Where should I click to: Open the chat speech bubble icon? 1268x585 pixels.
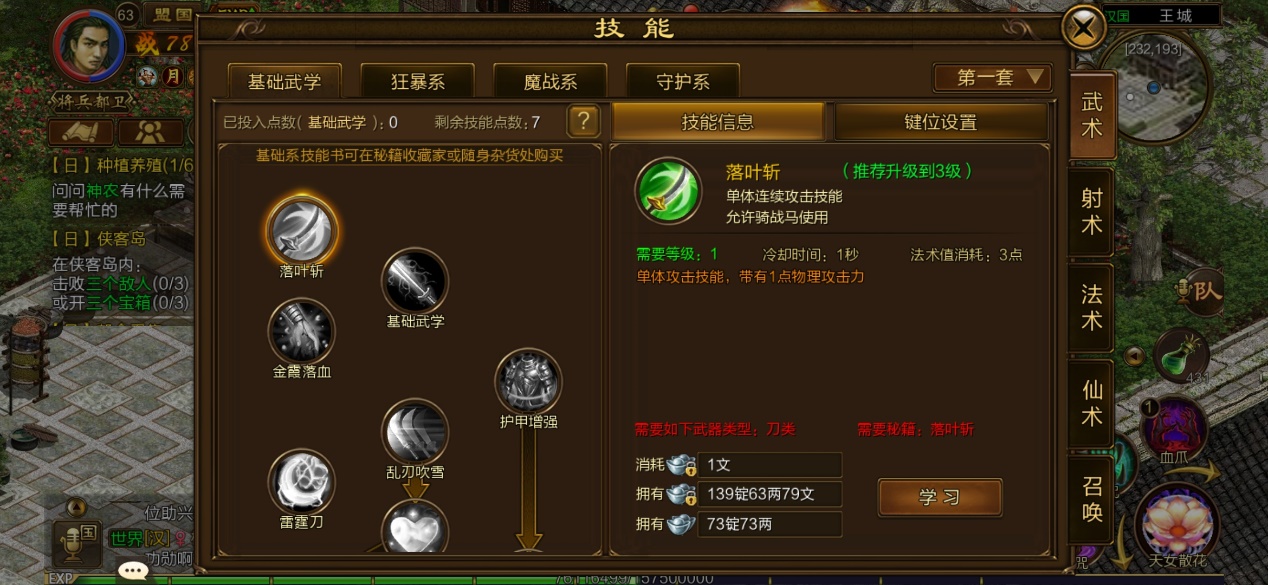pos(134,571)
